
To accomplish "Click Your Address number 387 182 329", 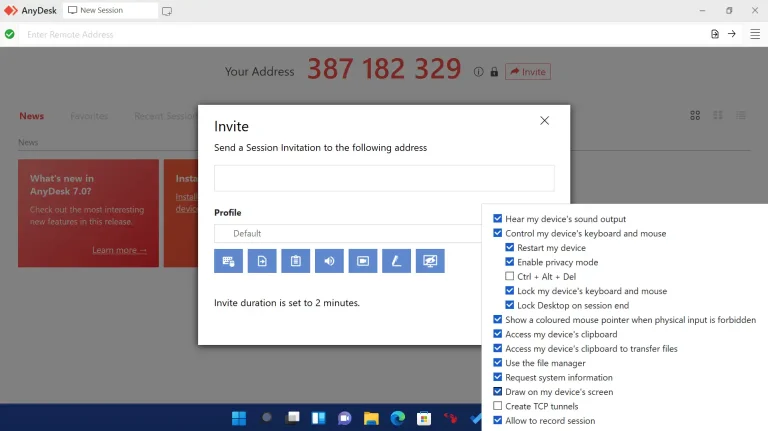I will [x=384, y=69].
